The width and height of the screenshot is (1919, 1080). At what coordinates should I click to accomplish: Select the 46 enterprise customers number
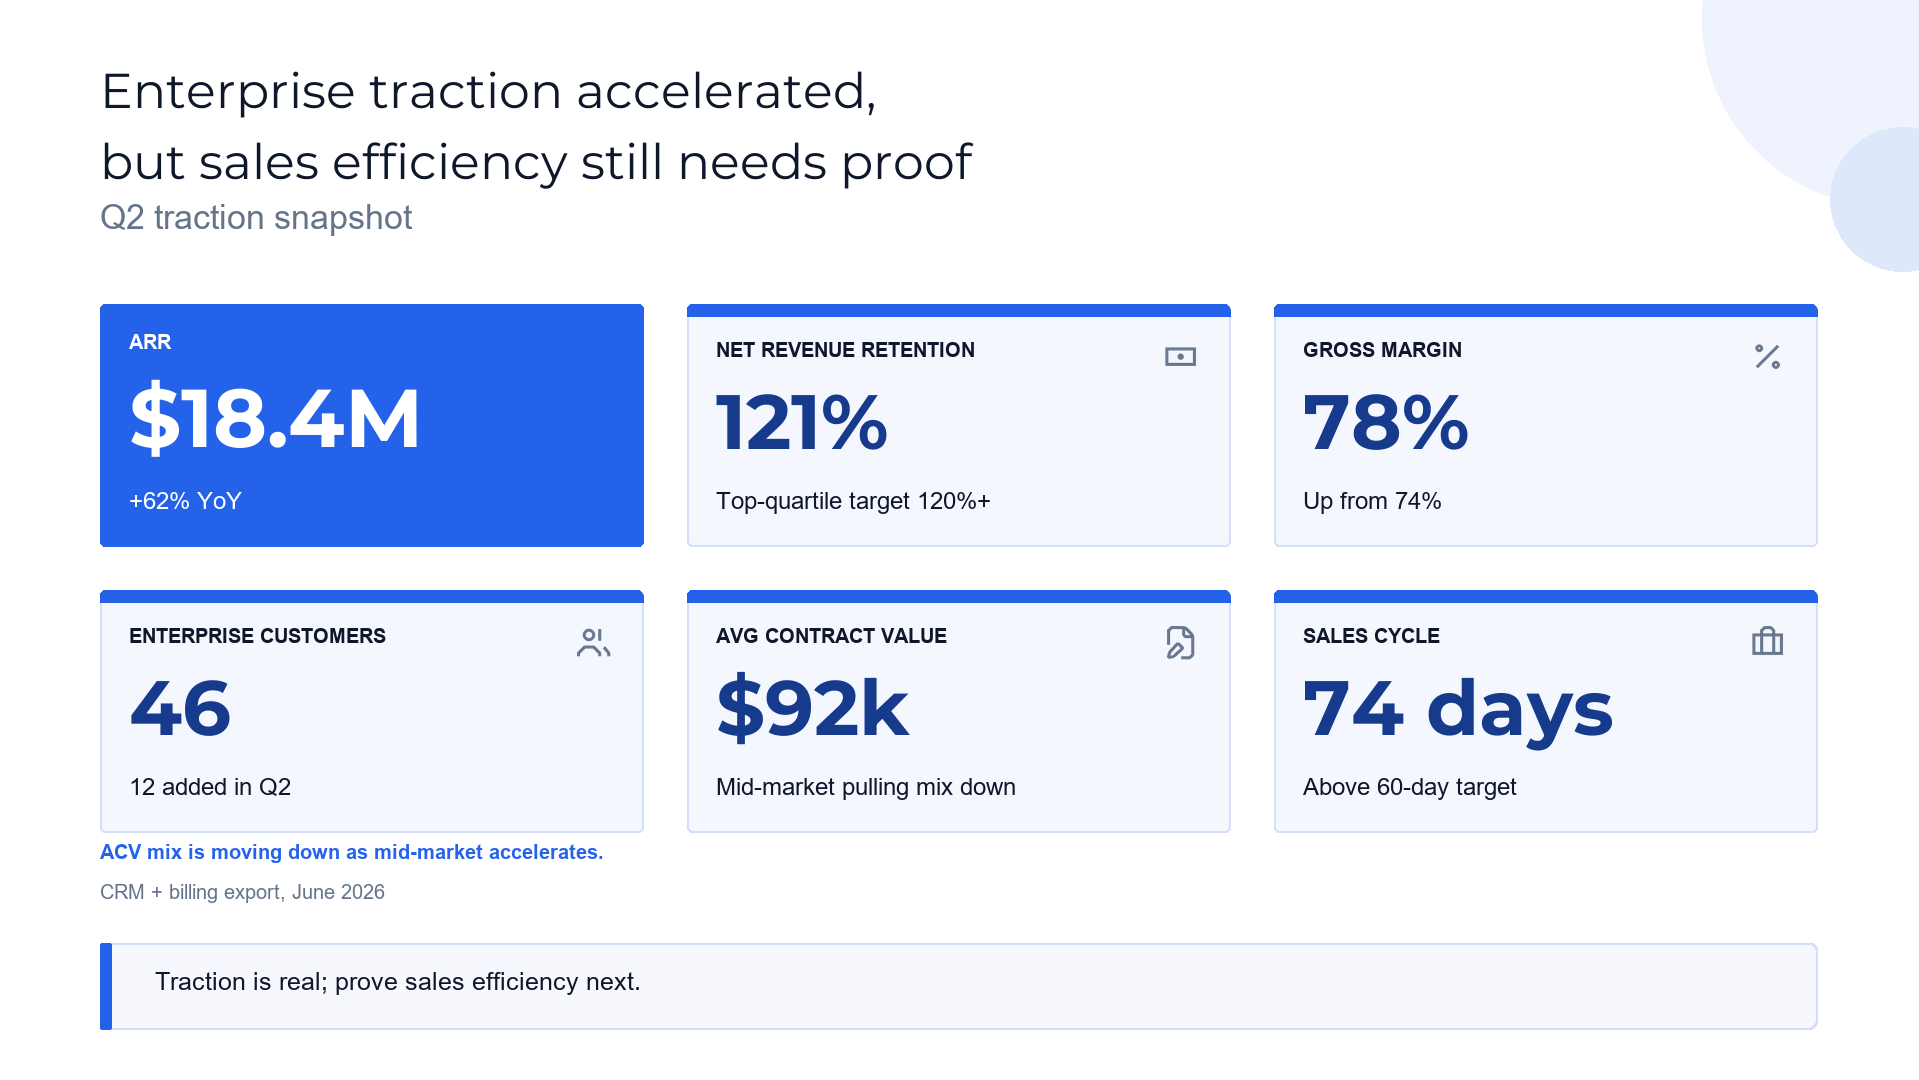tap(181, 709)
